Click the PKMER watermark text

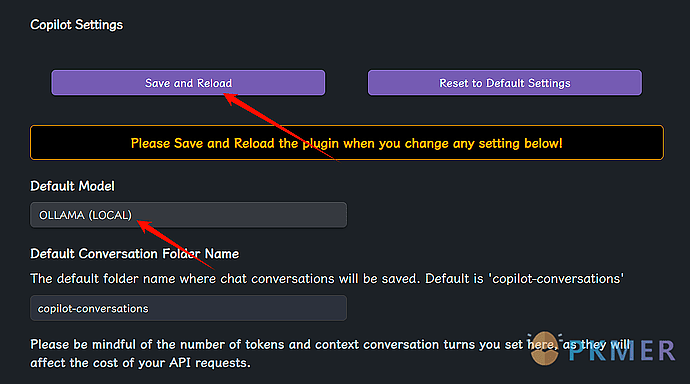coord(621,351)
